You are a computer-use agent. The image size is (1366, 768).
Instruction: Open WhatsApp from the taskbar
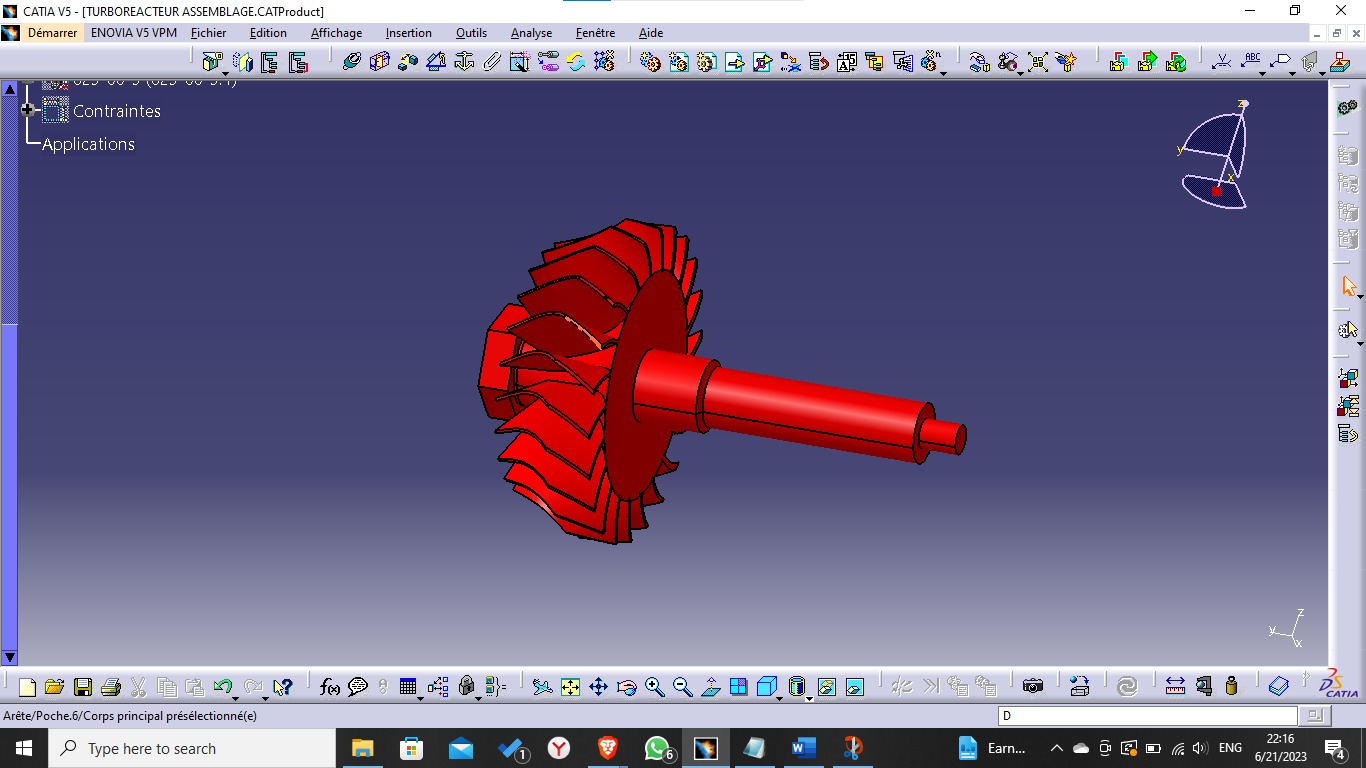[x=657, y=748]
